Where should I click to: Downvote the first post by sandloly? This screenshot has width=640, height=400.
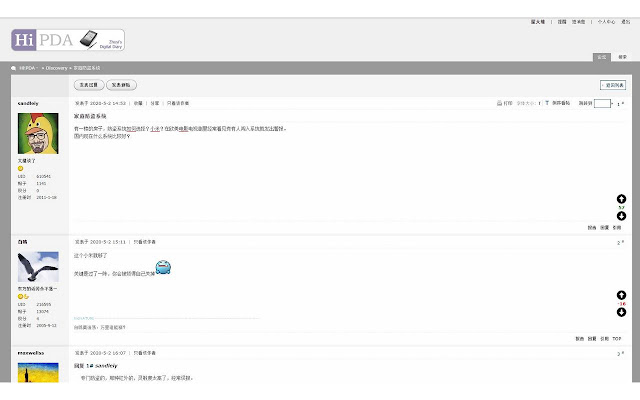[x=621, y=215]
